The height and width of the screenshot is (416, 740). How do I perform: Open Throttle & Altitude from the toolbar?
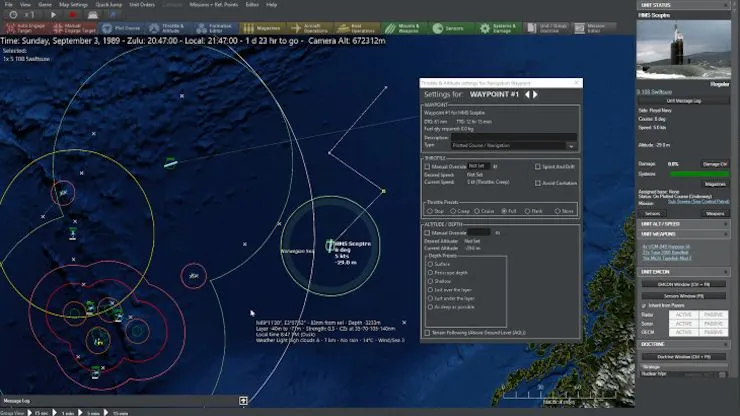[x=168, y=28]
